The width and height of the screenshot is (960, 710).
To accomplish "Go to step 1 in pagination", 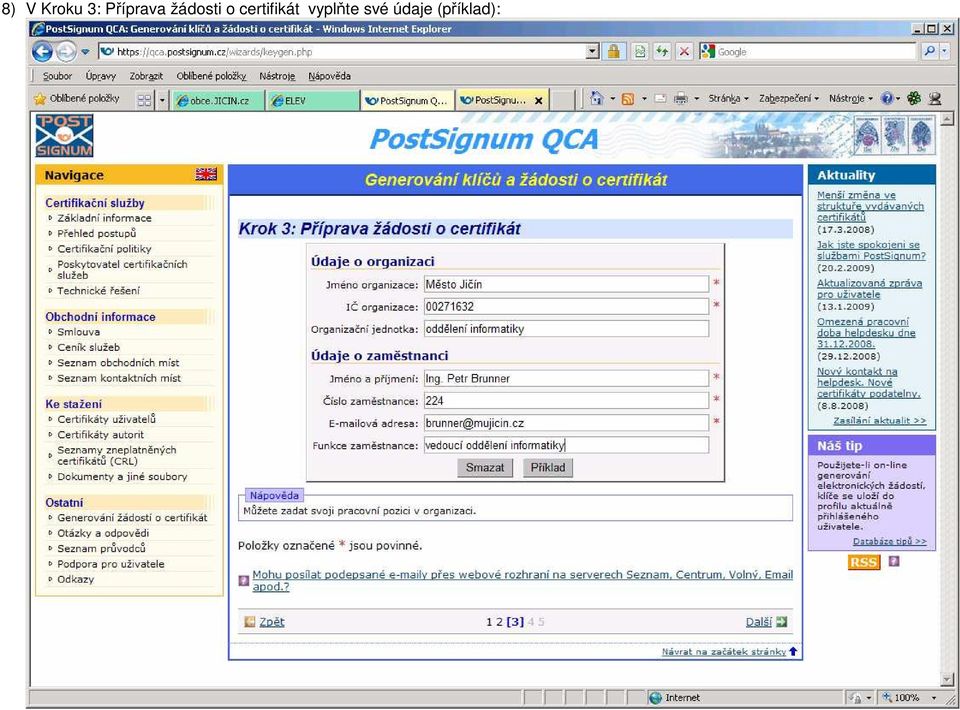I will tap(489, 622).
